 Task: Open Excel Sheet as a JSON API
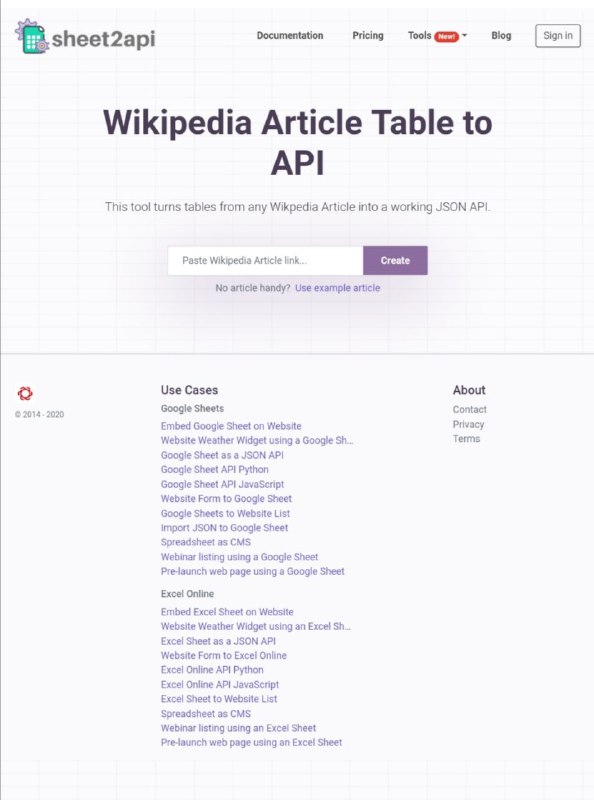click(218, 641)
